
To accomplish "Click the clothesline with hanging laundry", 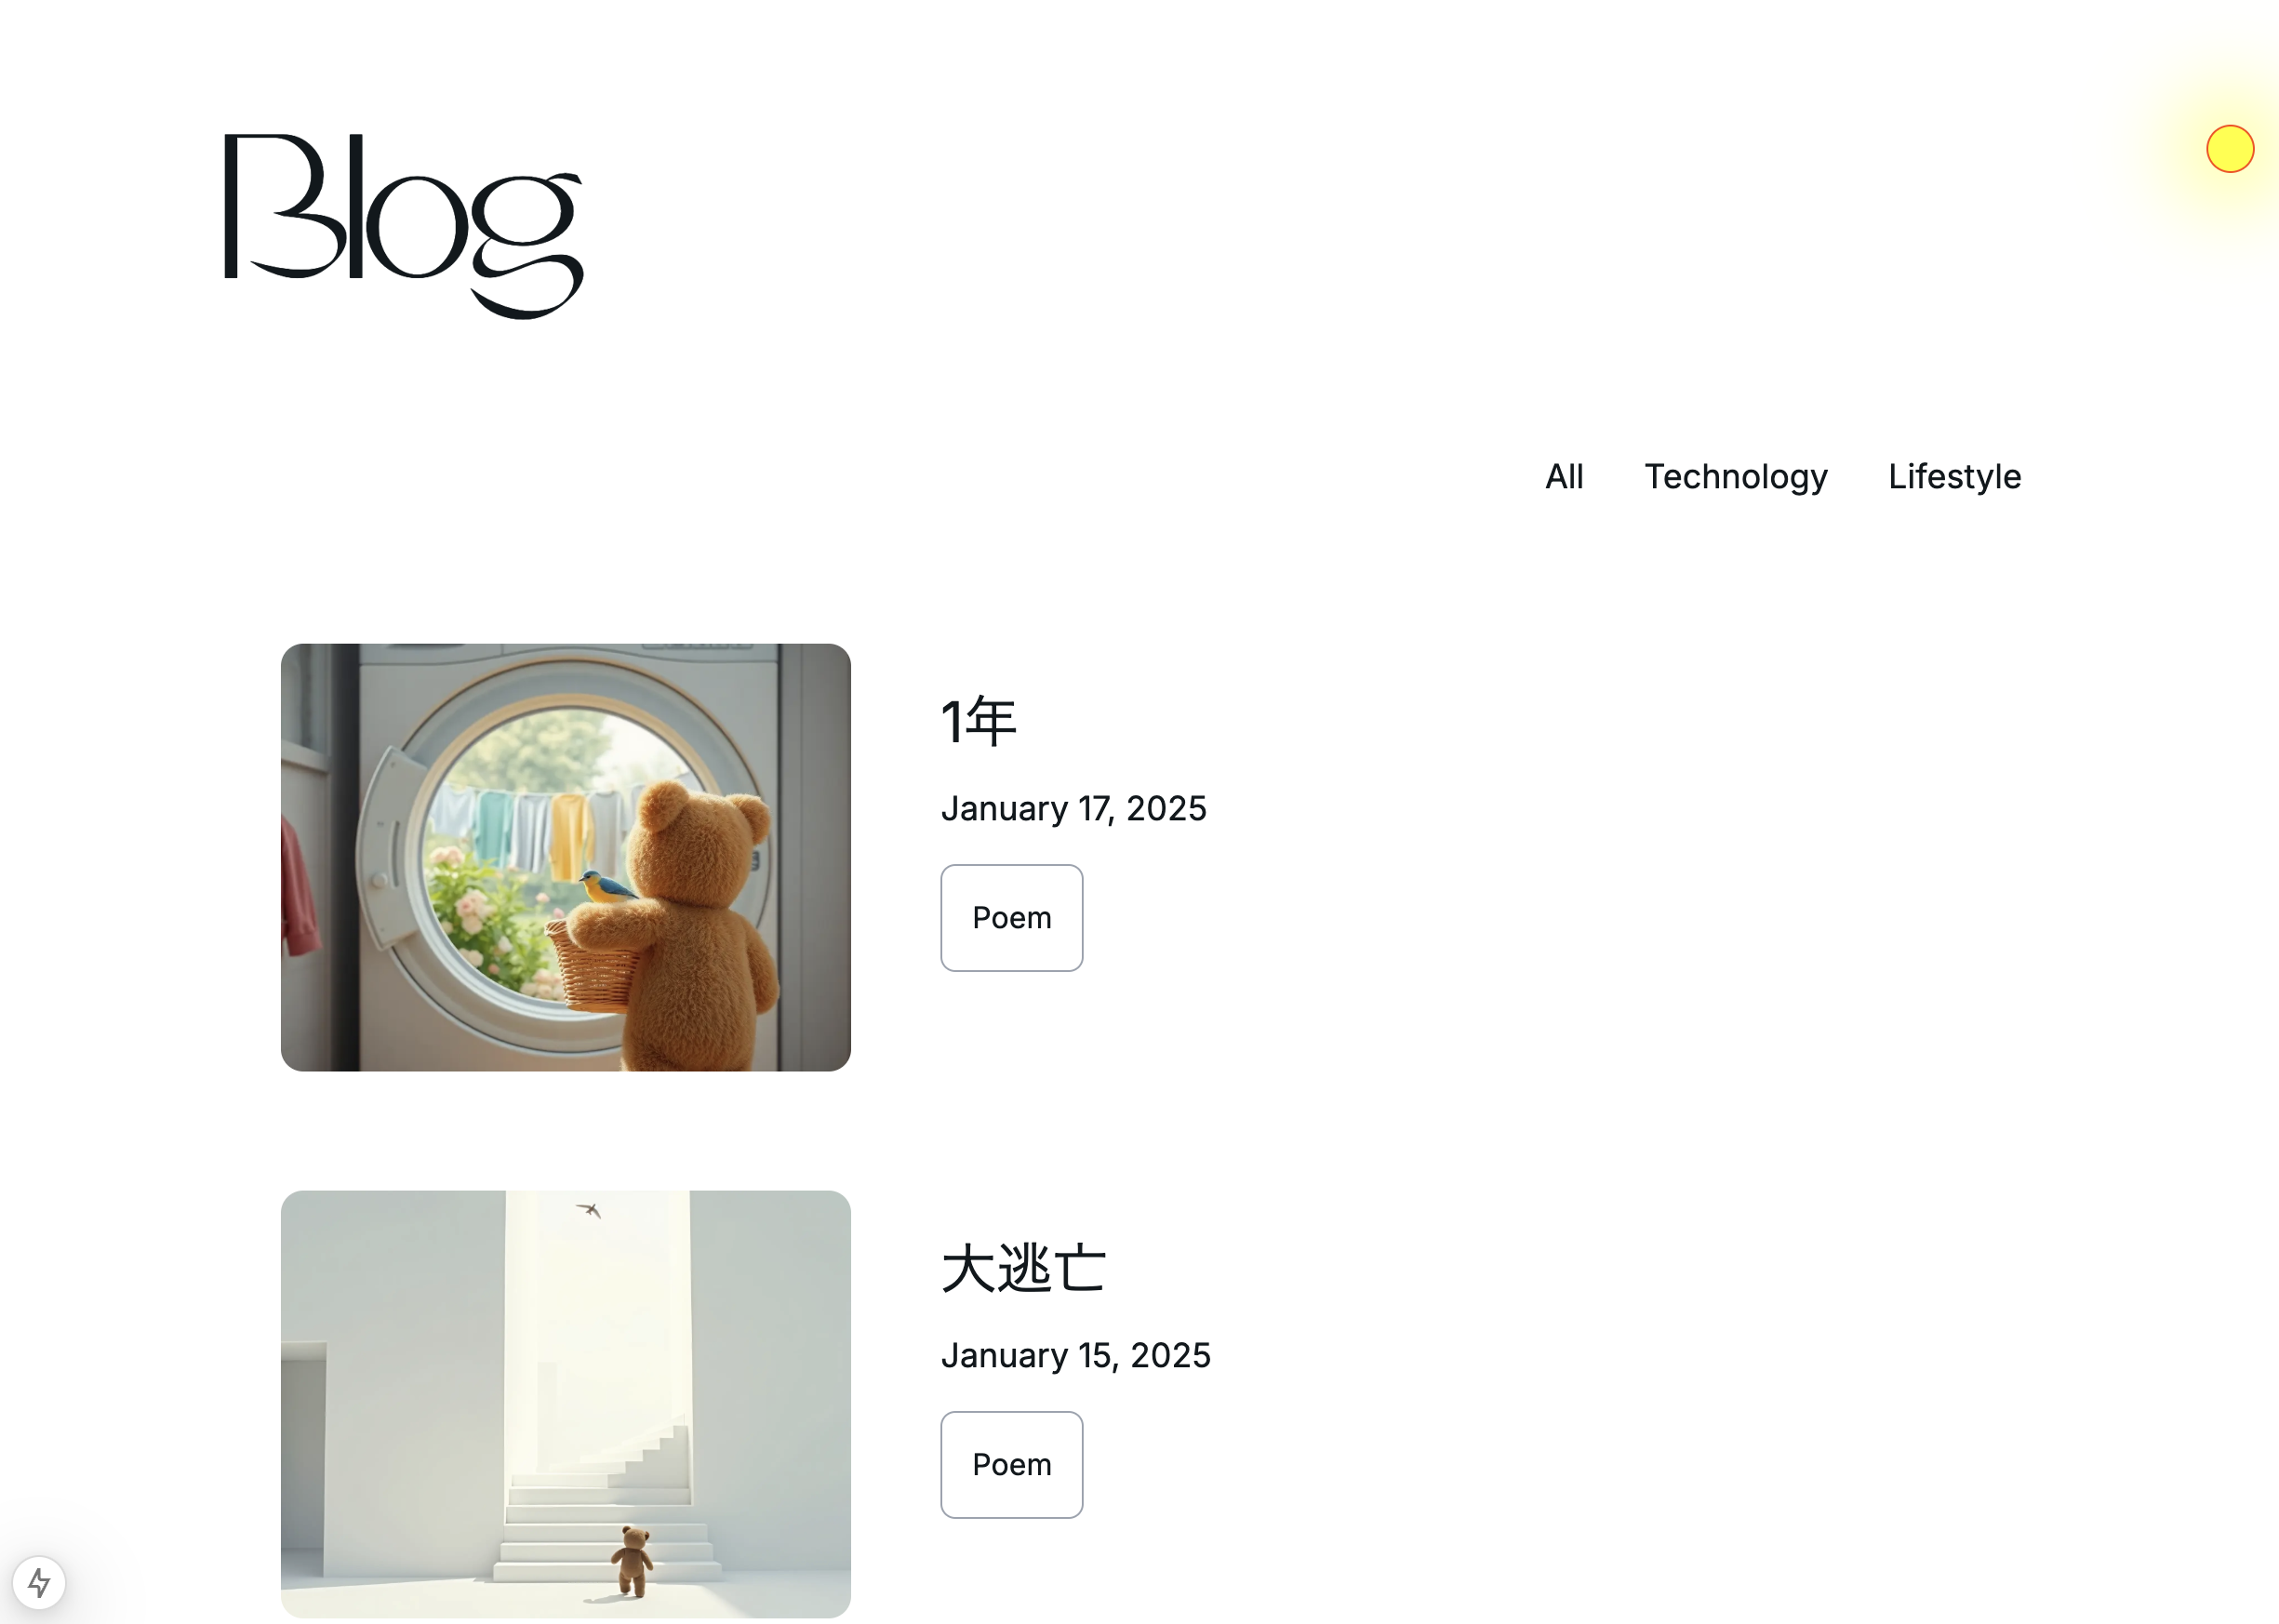I will 544,825.
